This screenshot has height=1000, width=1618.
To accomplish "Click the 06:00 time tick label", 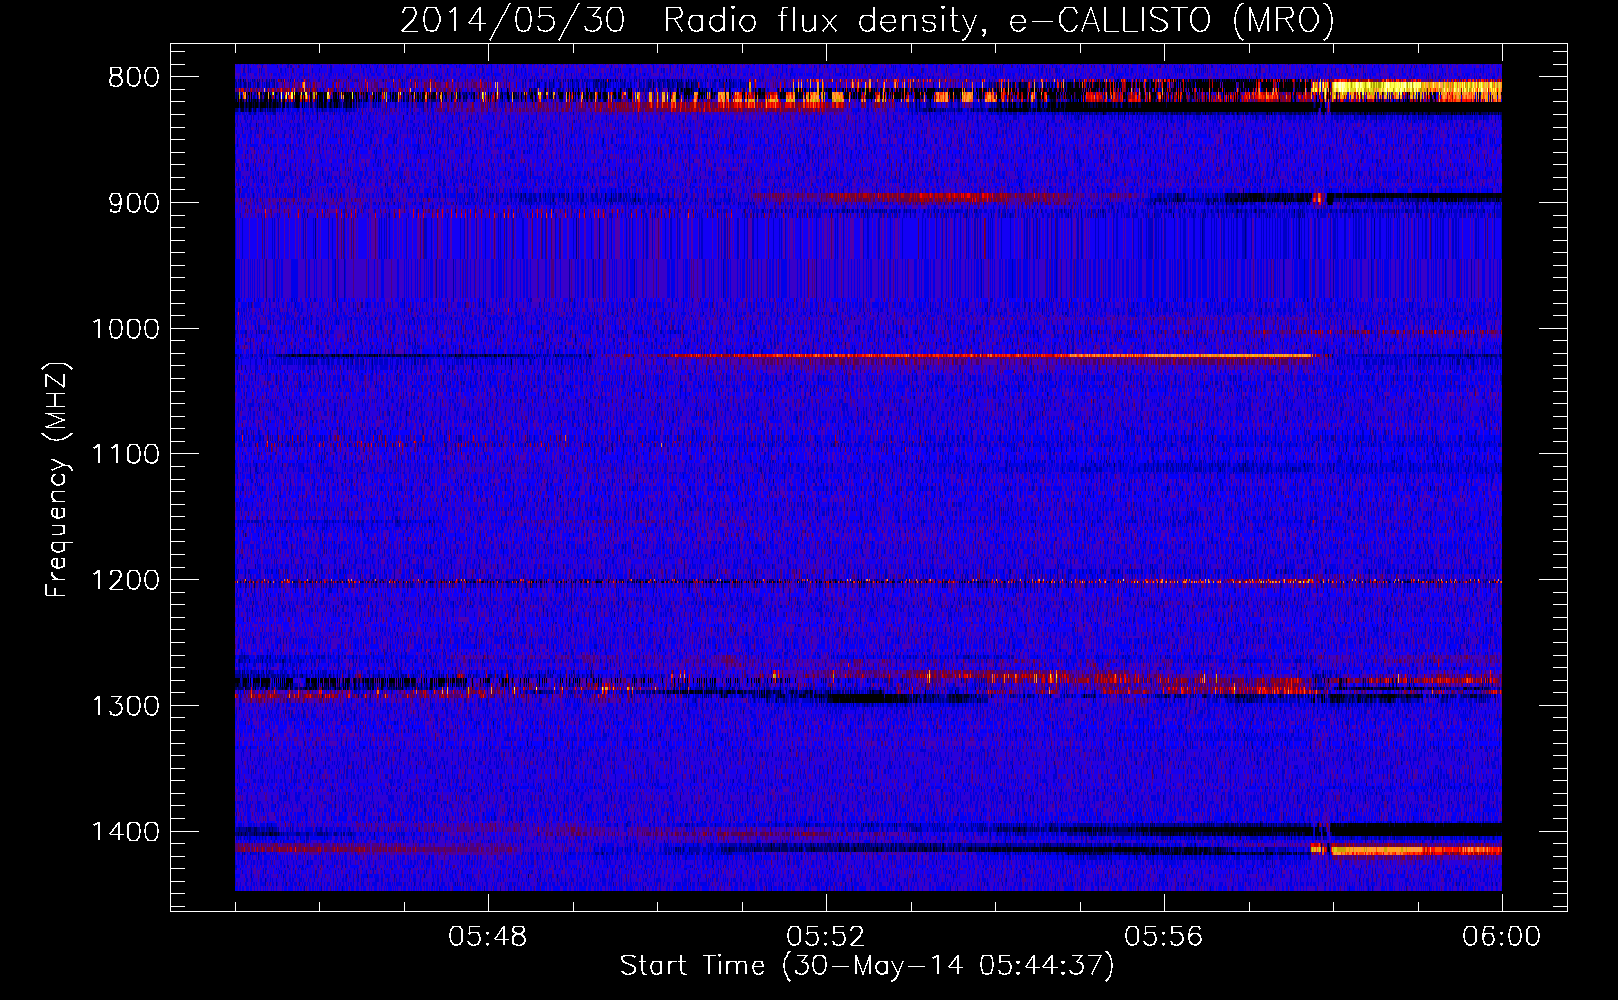I will click(1501, 937).
